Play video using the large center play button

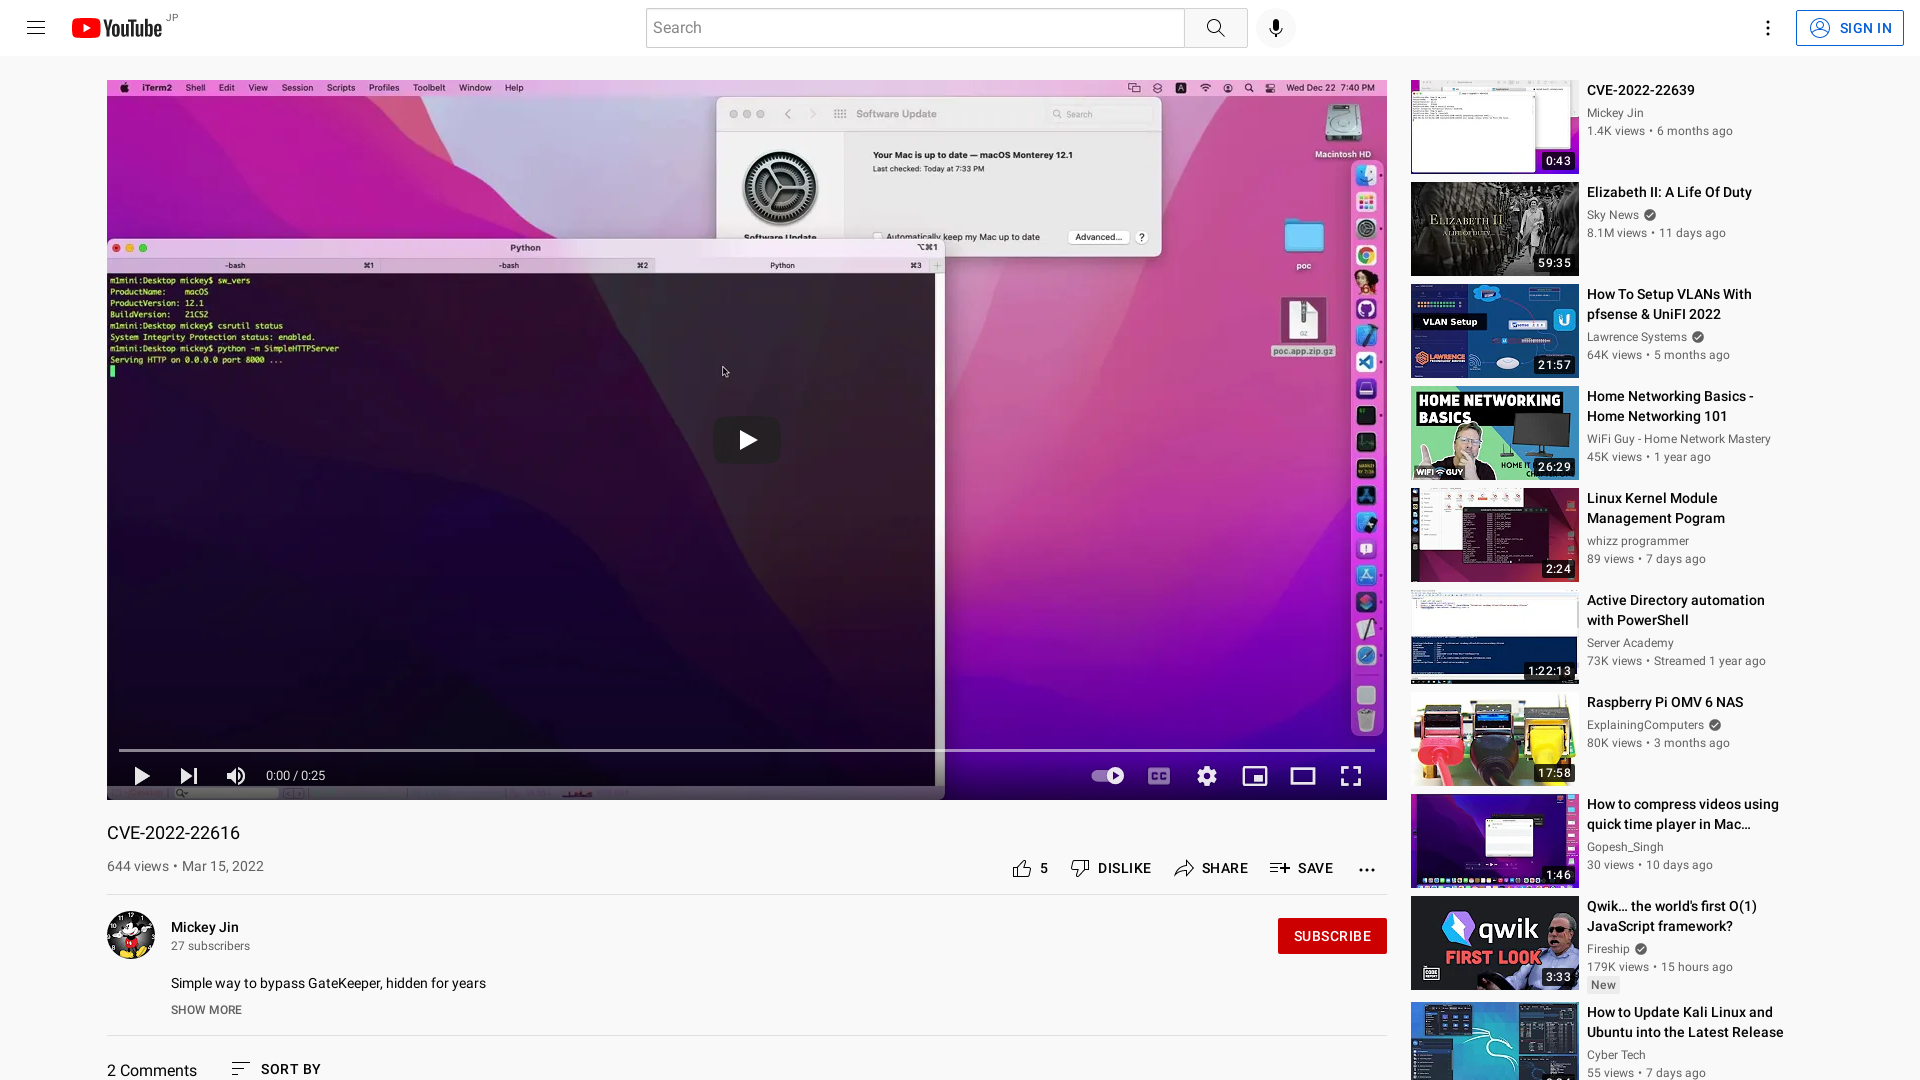746,440
